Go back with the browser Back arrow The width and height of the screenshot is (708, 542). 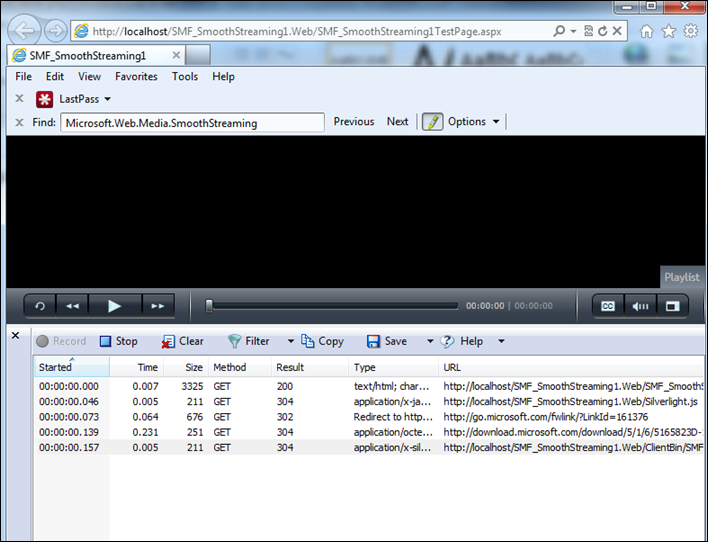(24, 31)
